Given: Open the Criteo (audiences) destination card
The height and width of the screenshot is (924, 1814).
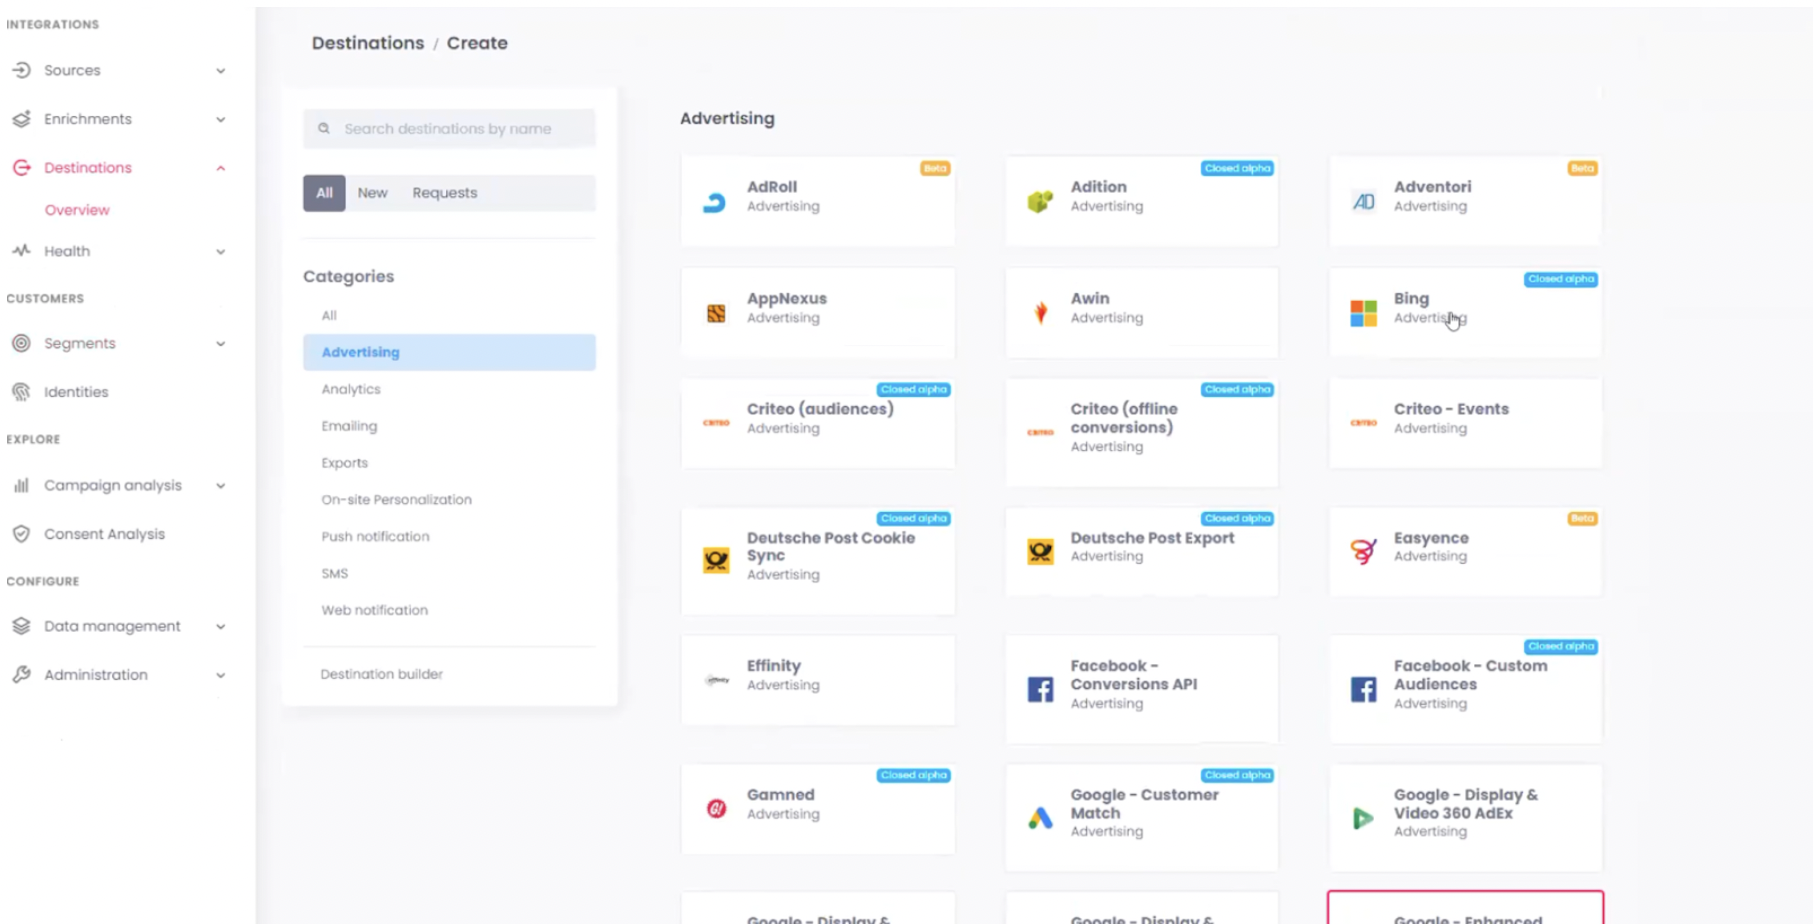Looking at the screenshot, I should click(818, 422).
